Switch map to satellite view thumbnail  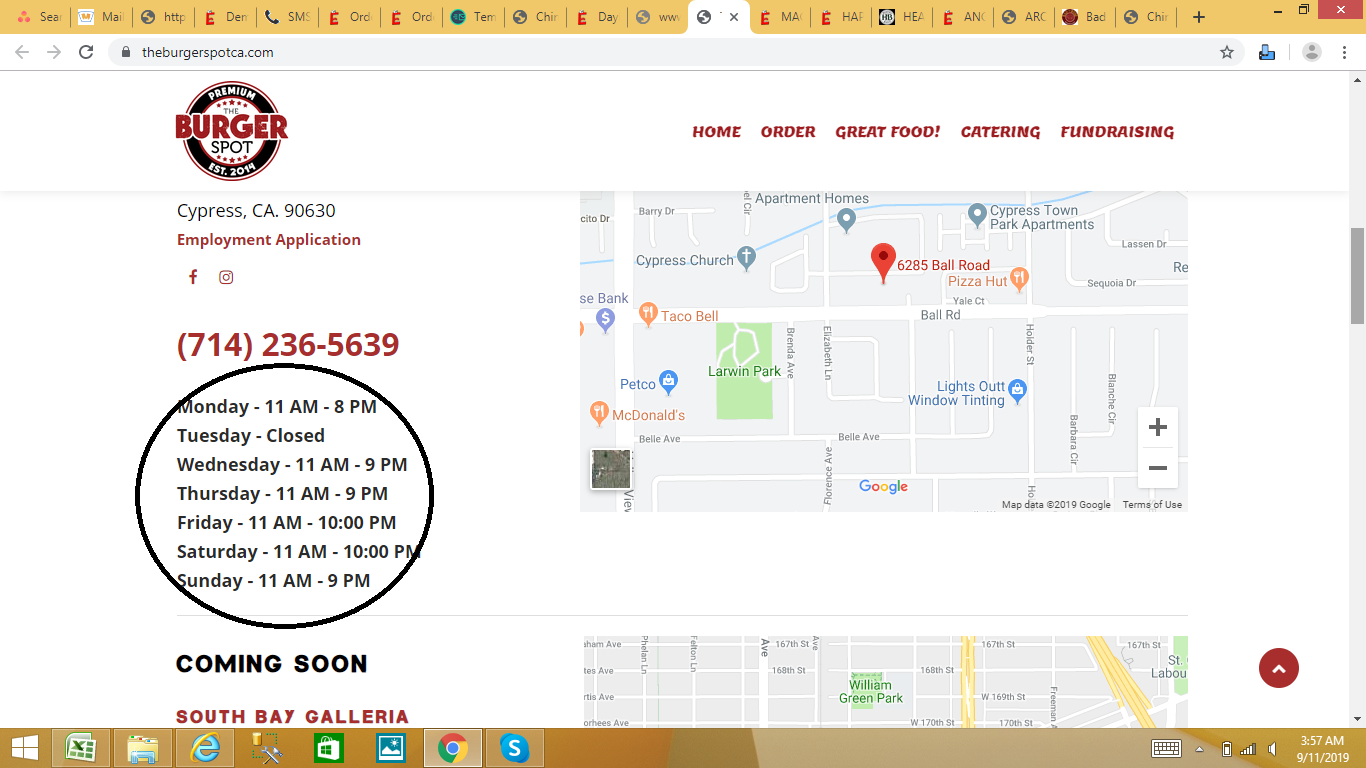[611, 468]
